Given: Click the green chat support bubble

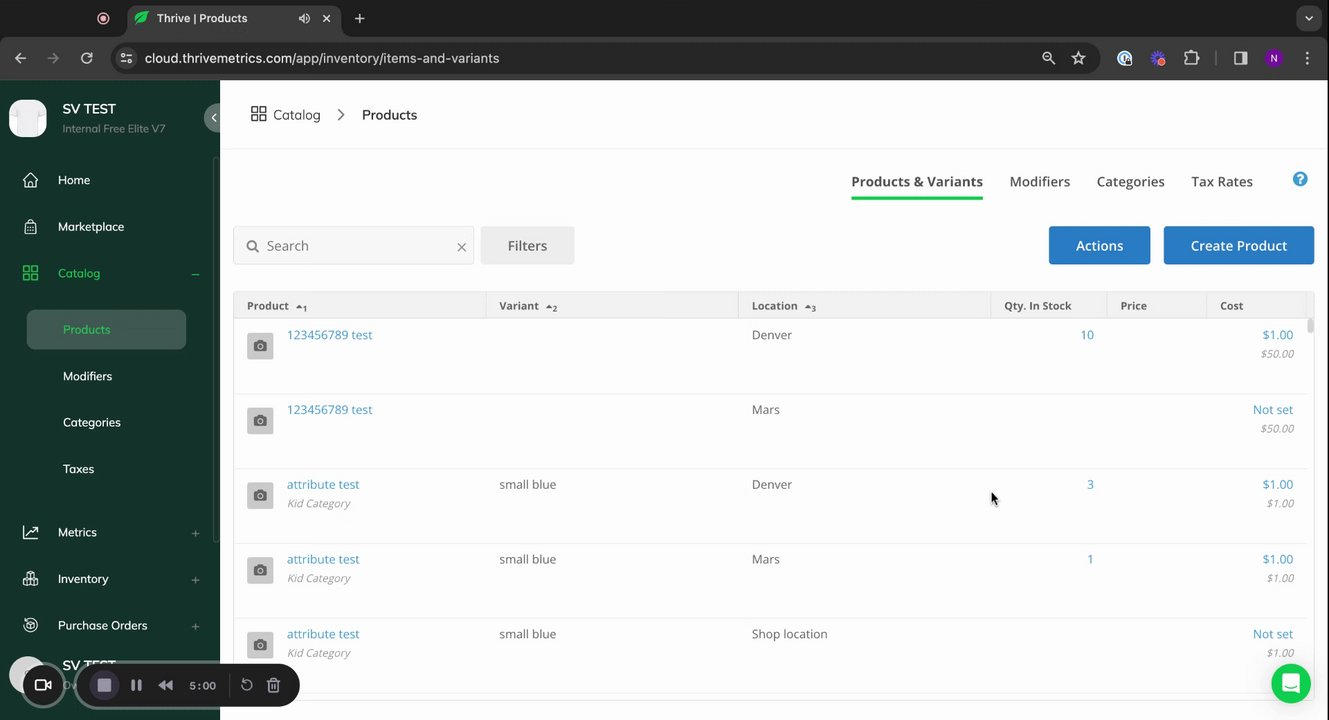Looking at the screenshot, I should [x=1291, y=683].
